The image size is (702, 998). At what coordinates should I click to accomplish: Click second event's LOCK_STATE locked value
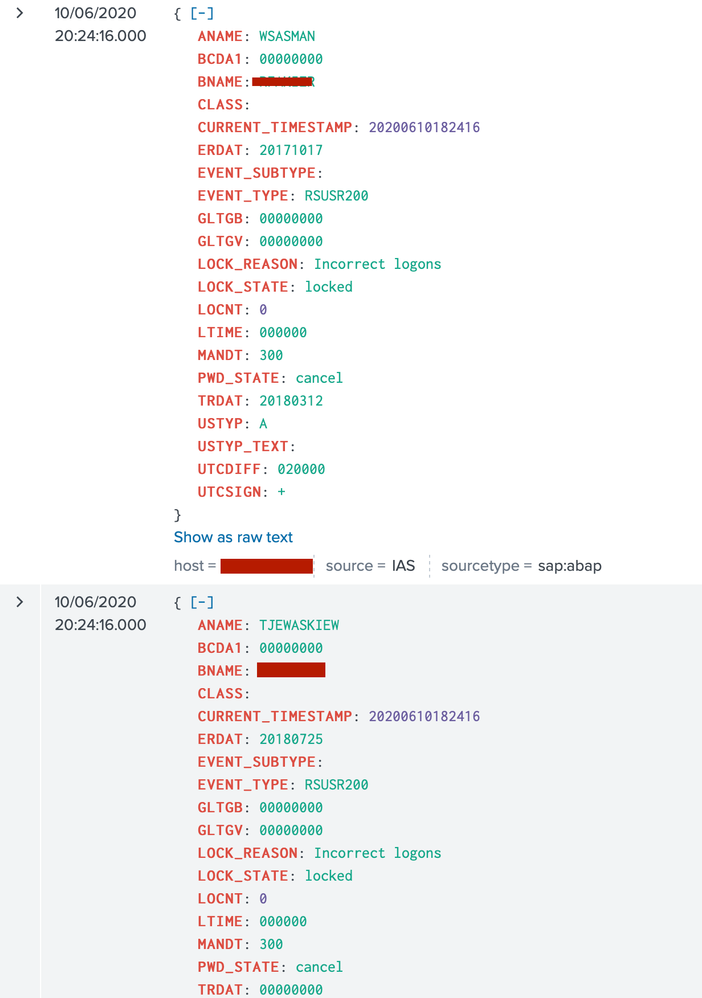(x=328, y=876)
